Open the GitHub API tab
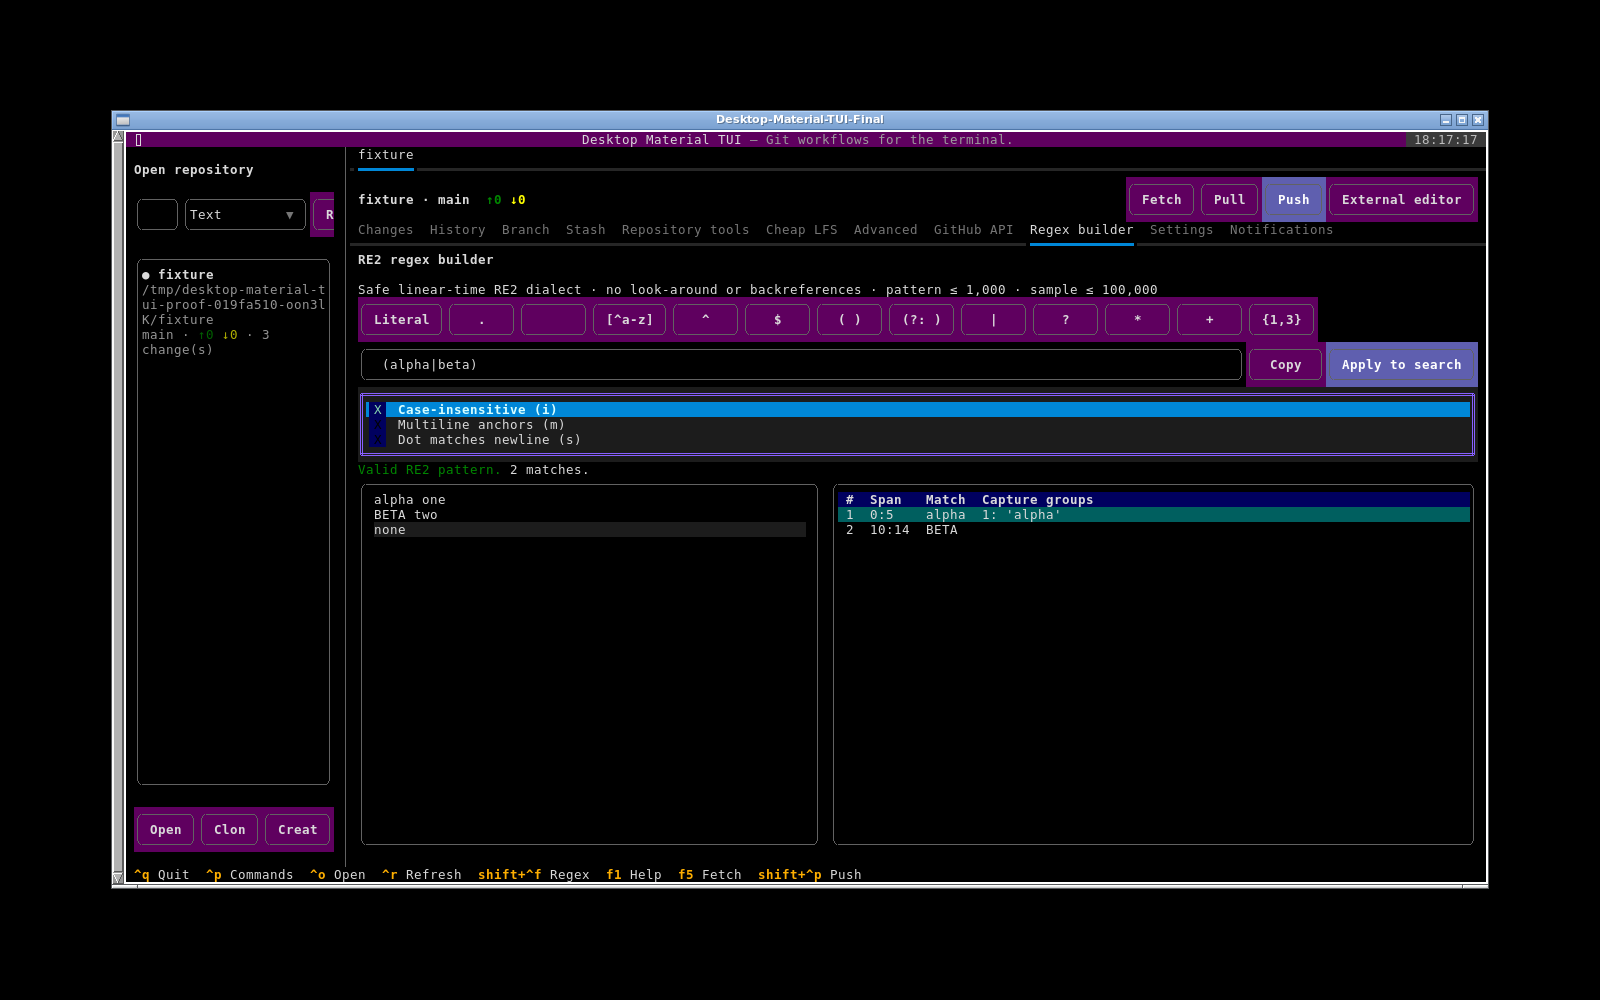Viewport: 1600px width, 1000px height. [973, 230]
